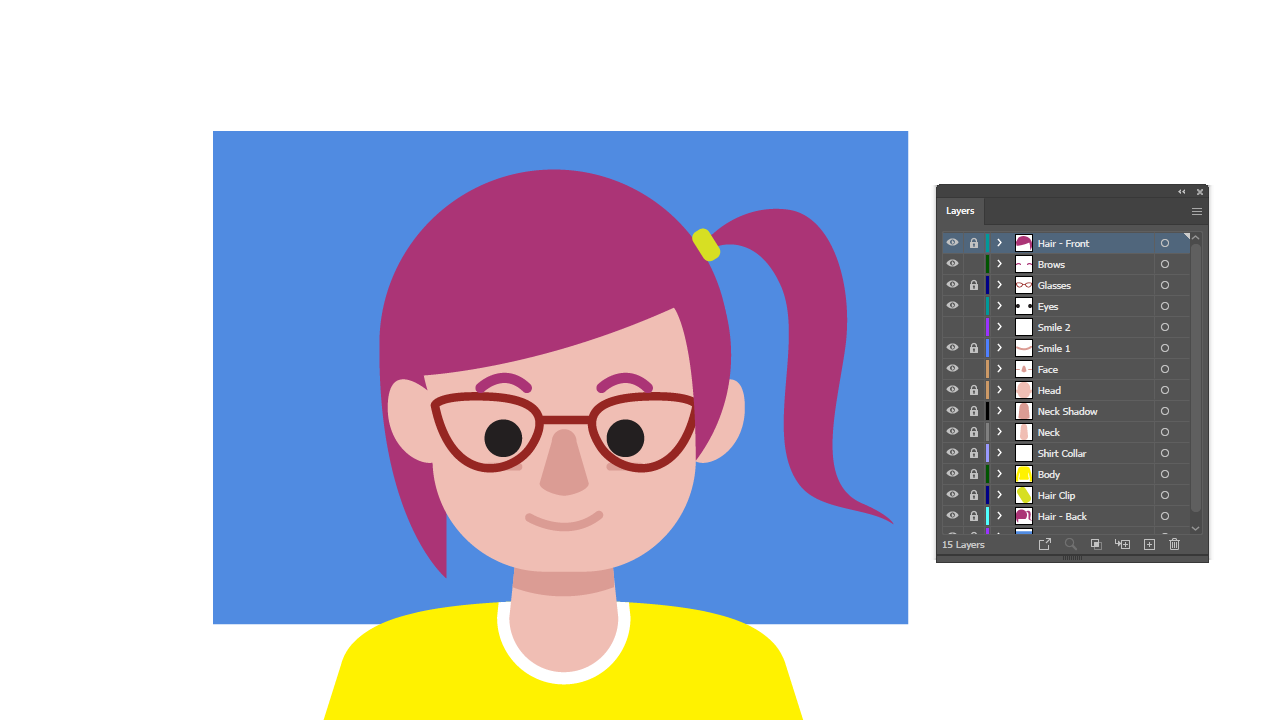
Task: Toggle visibility of the Eyes layer
Action: tap(952, 306)
